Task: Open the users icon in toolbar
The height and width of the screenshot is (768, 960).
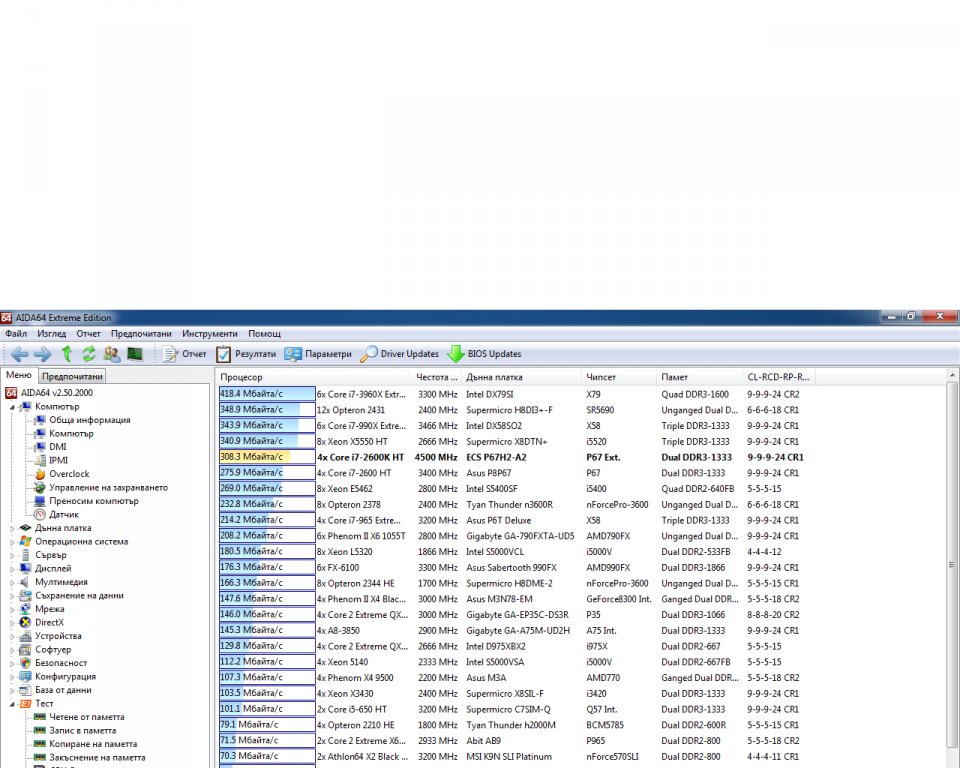Action: point(112,354)
